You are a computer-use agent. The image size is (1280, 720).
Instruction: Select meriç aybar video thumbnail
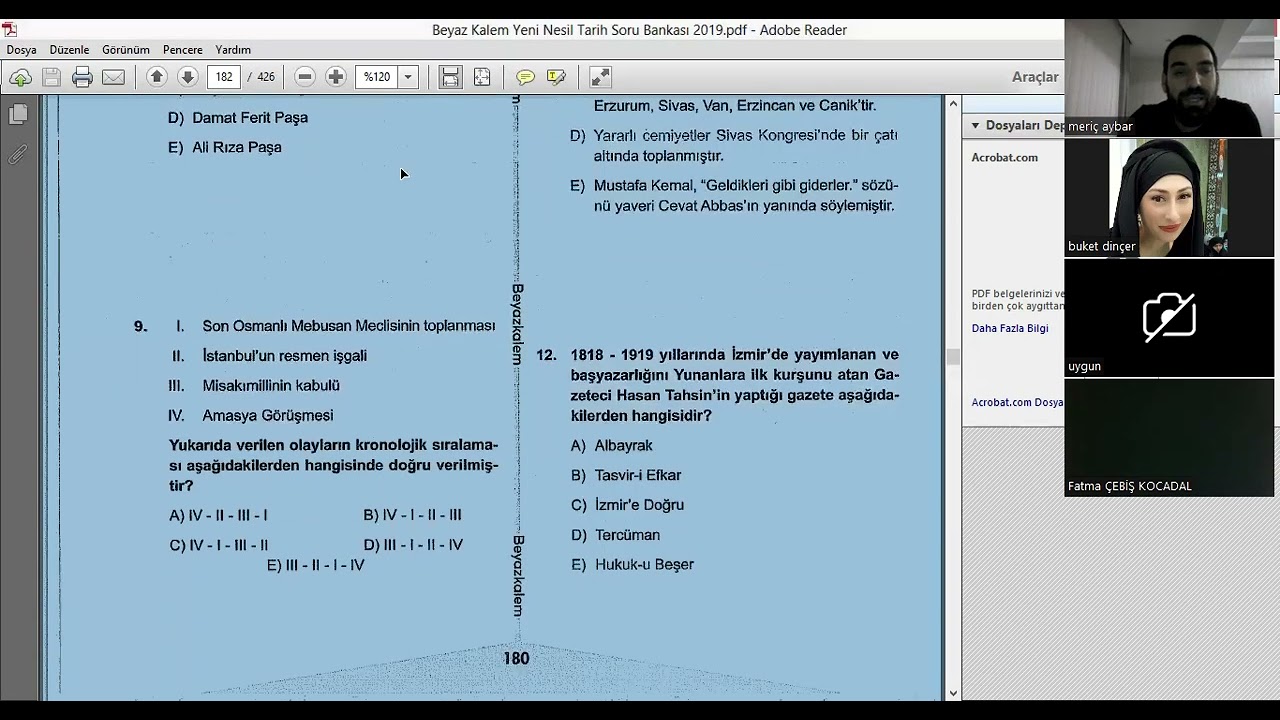[1169, 77]
